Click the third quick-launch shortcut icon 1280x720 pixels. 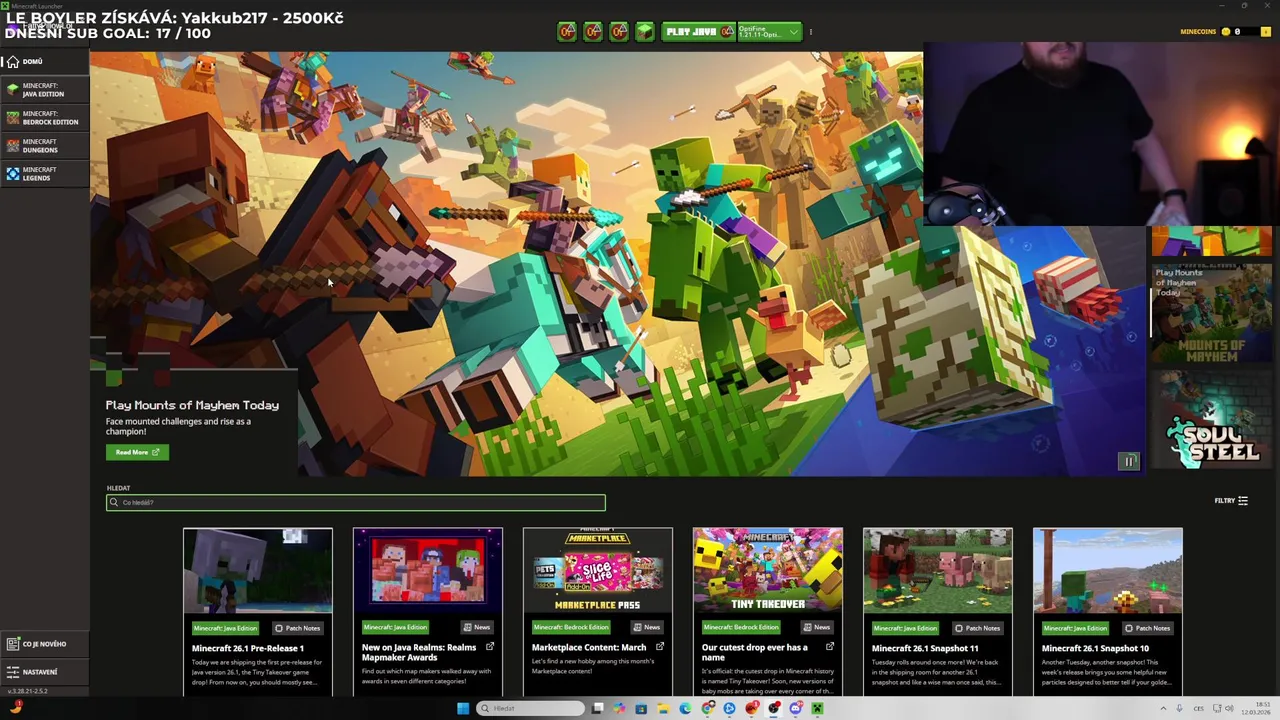point(619,32)
